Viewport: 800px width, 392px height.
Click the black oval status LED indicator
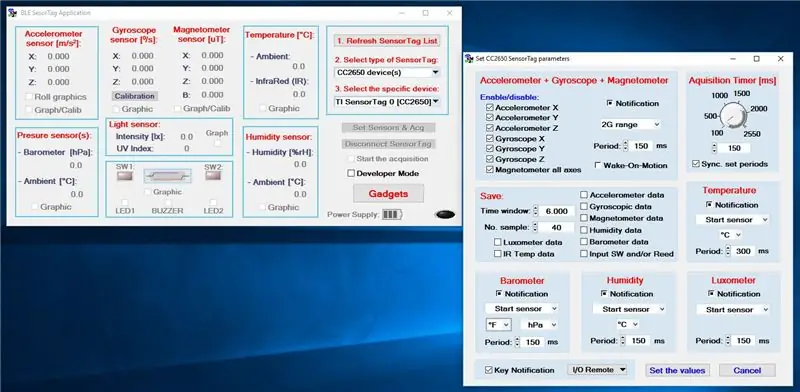tap(444, 214)
